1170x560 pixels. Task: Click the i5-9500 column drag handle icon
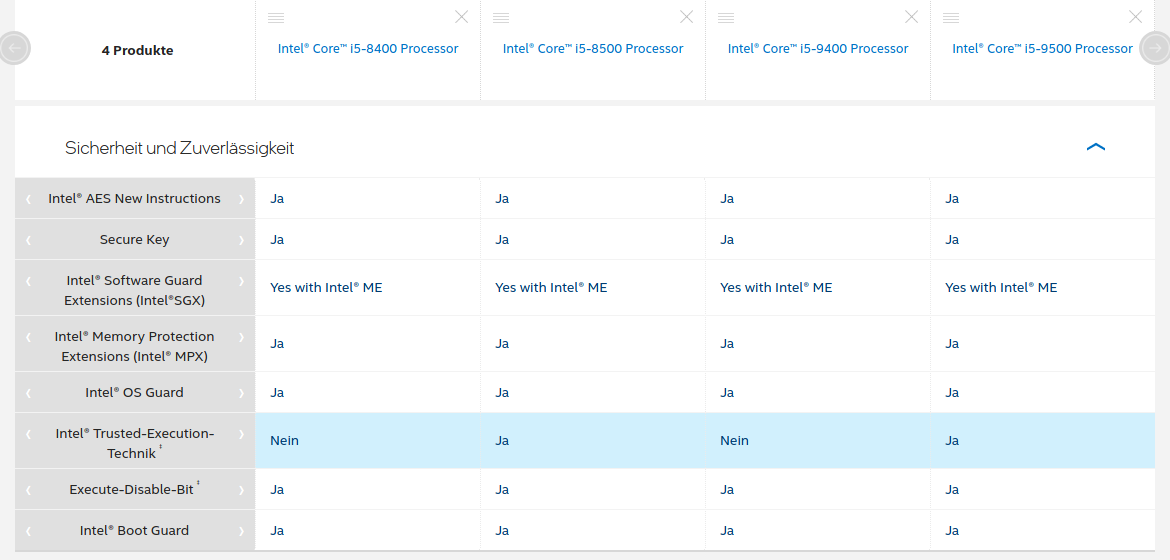[x=951, y=18]
